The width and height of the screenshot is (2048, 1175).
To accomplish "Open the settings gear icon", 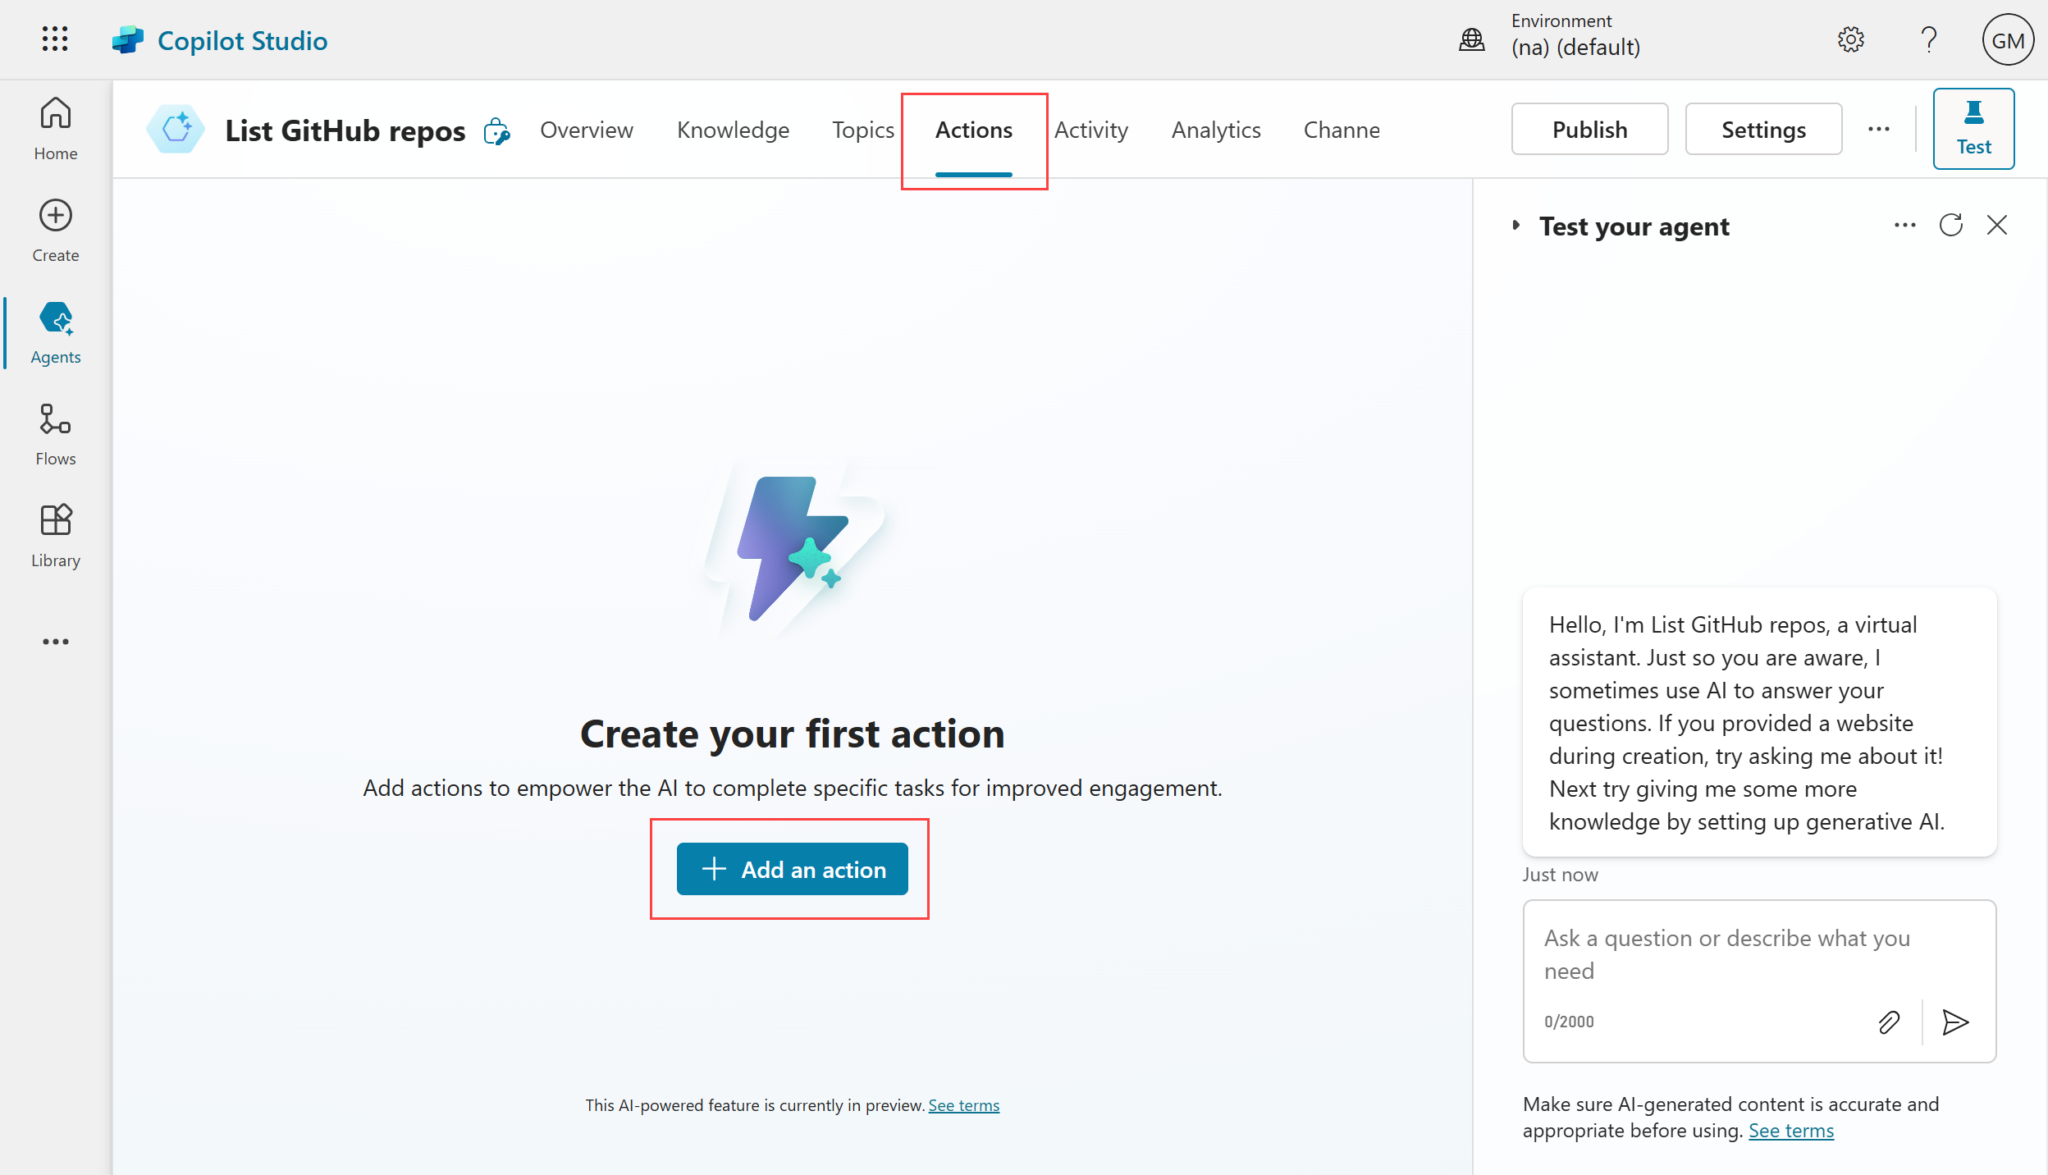I will pos(1851,40).
